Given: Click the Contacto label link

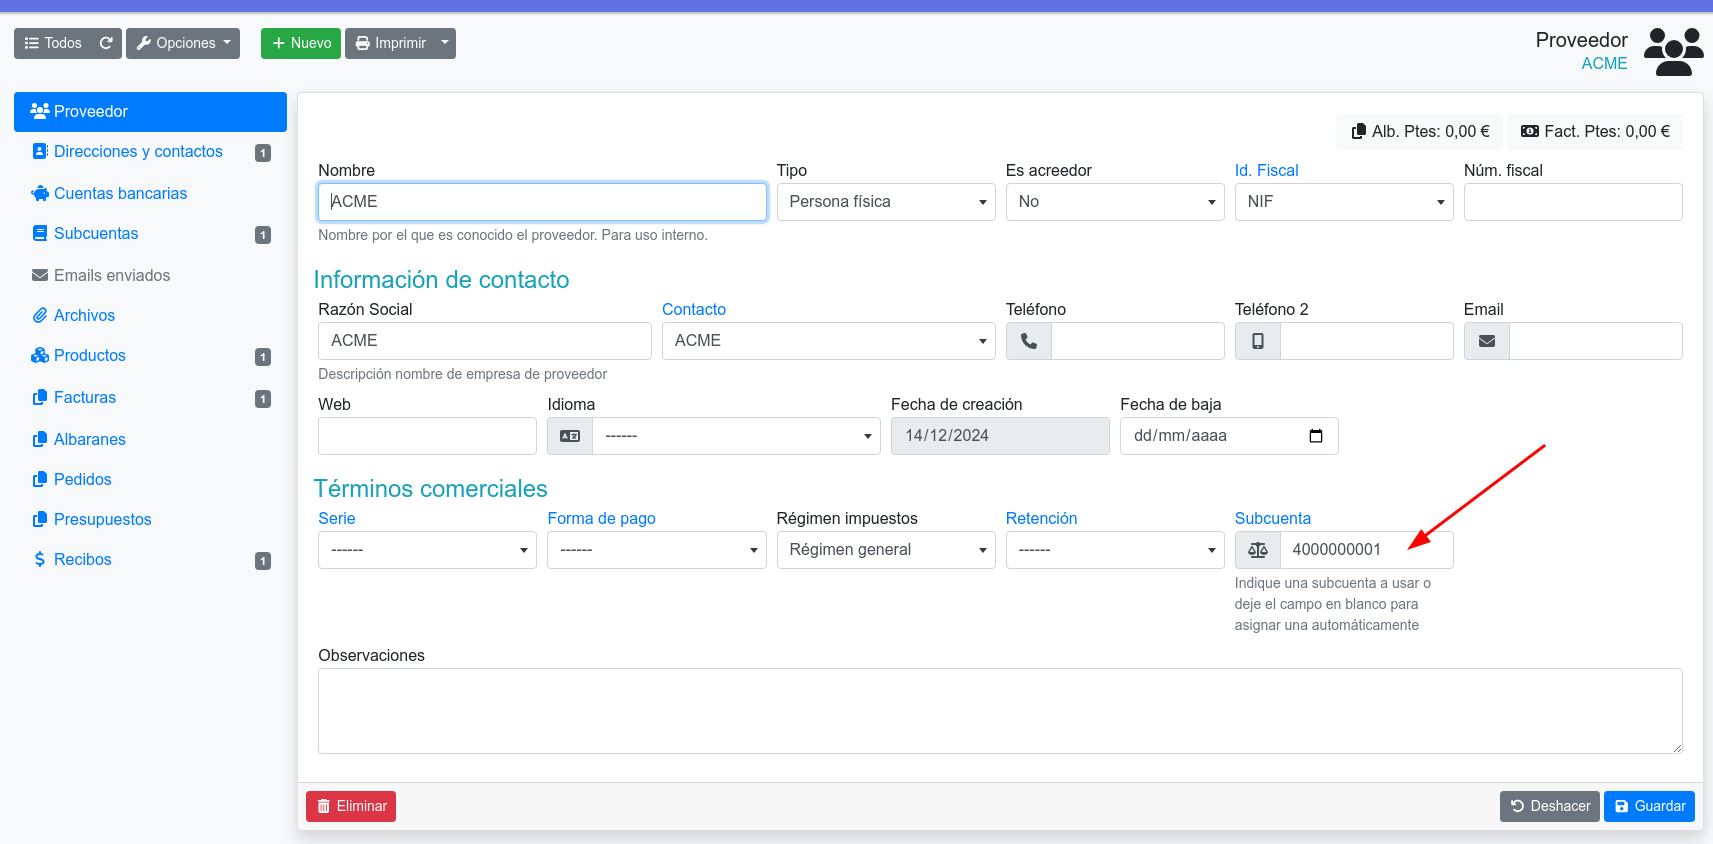Looking at the screenshot, I should 694,310.
